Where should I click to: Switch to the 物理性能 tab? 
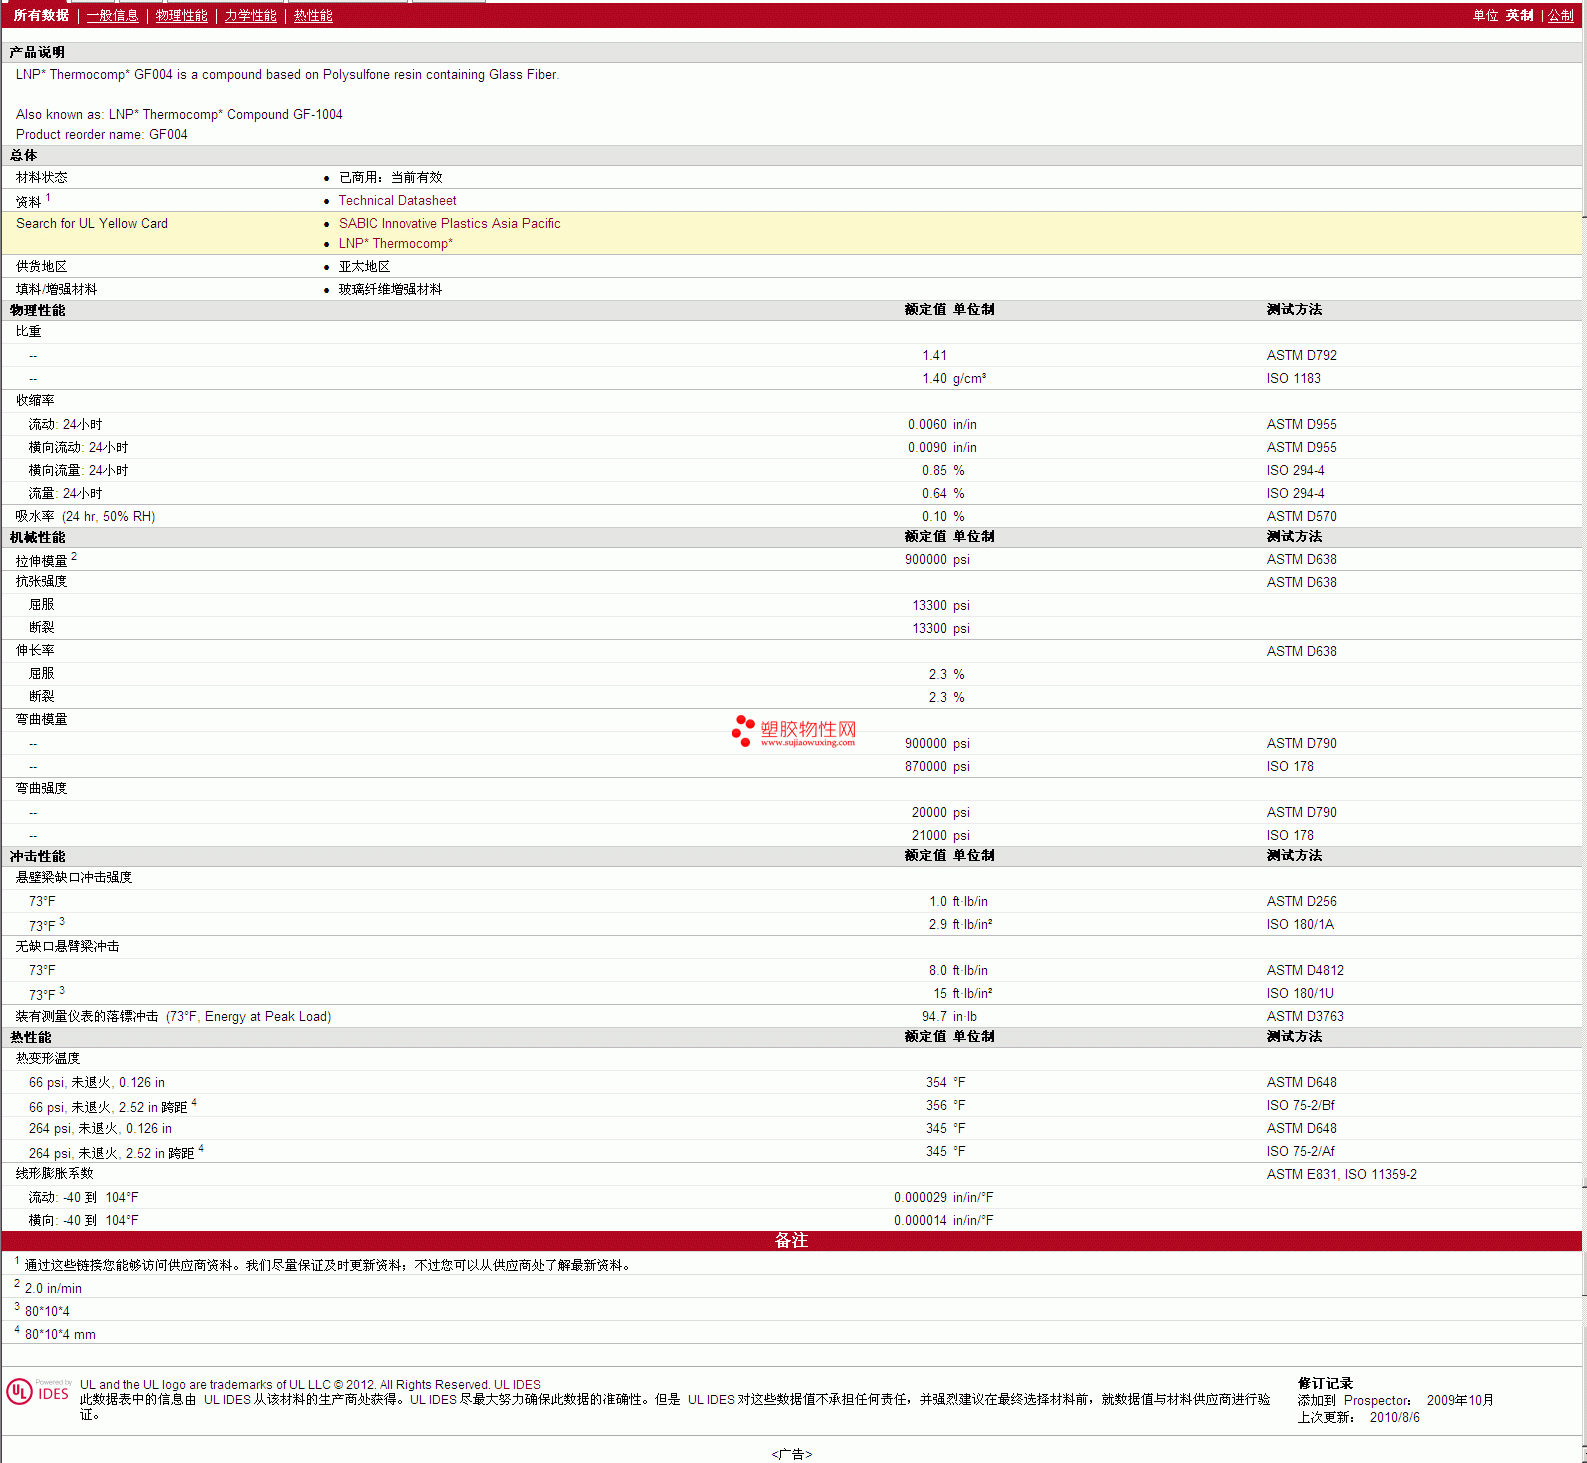click(x=182, y=16)
